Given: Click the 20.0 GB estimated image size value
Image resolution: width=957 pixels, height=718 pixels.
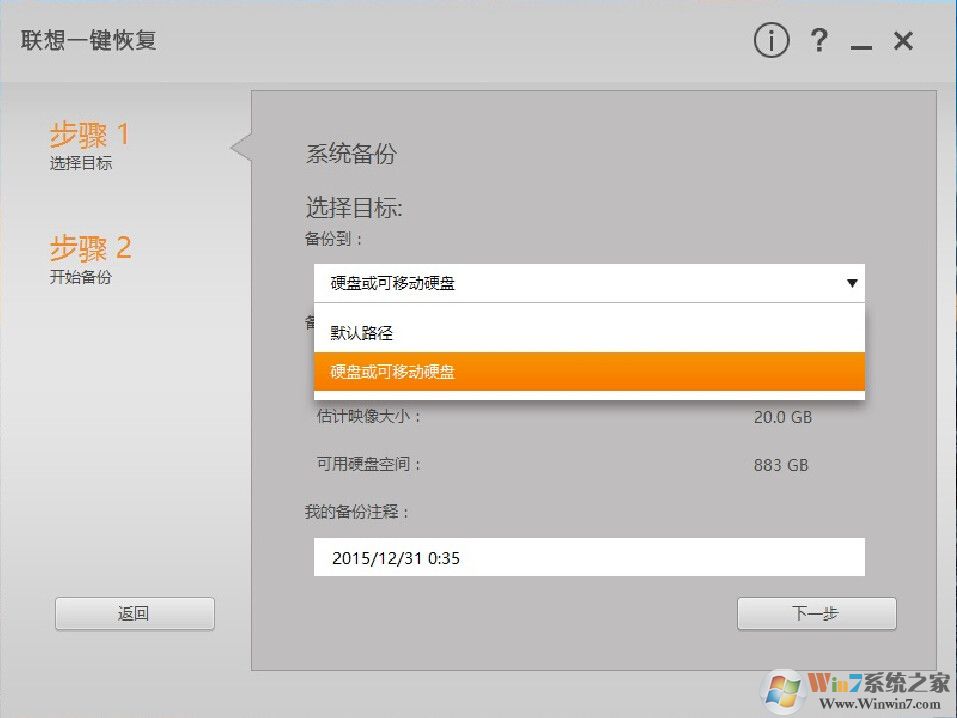Looking at the screenshot, I should 782,417.
